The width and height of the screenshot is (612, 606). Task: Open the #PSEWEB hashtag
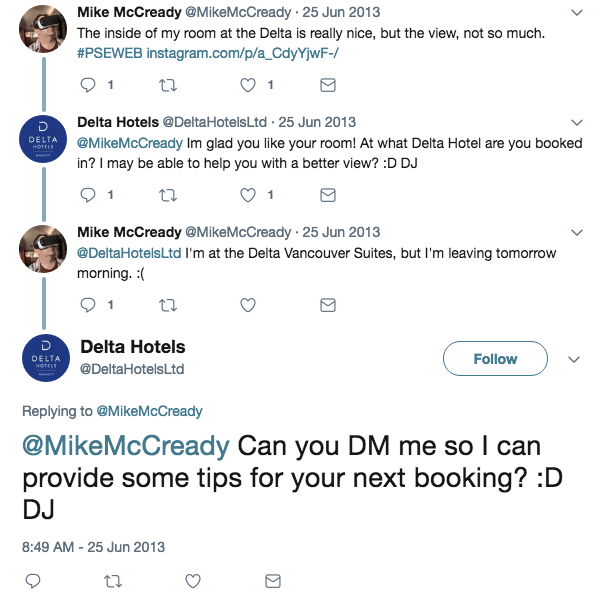(110, 53)
